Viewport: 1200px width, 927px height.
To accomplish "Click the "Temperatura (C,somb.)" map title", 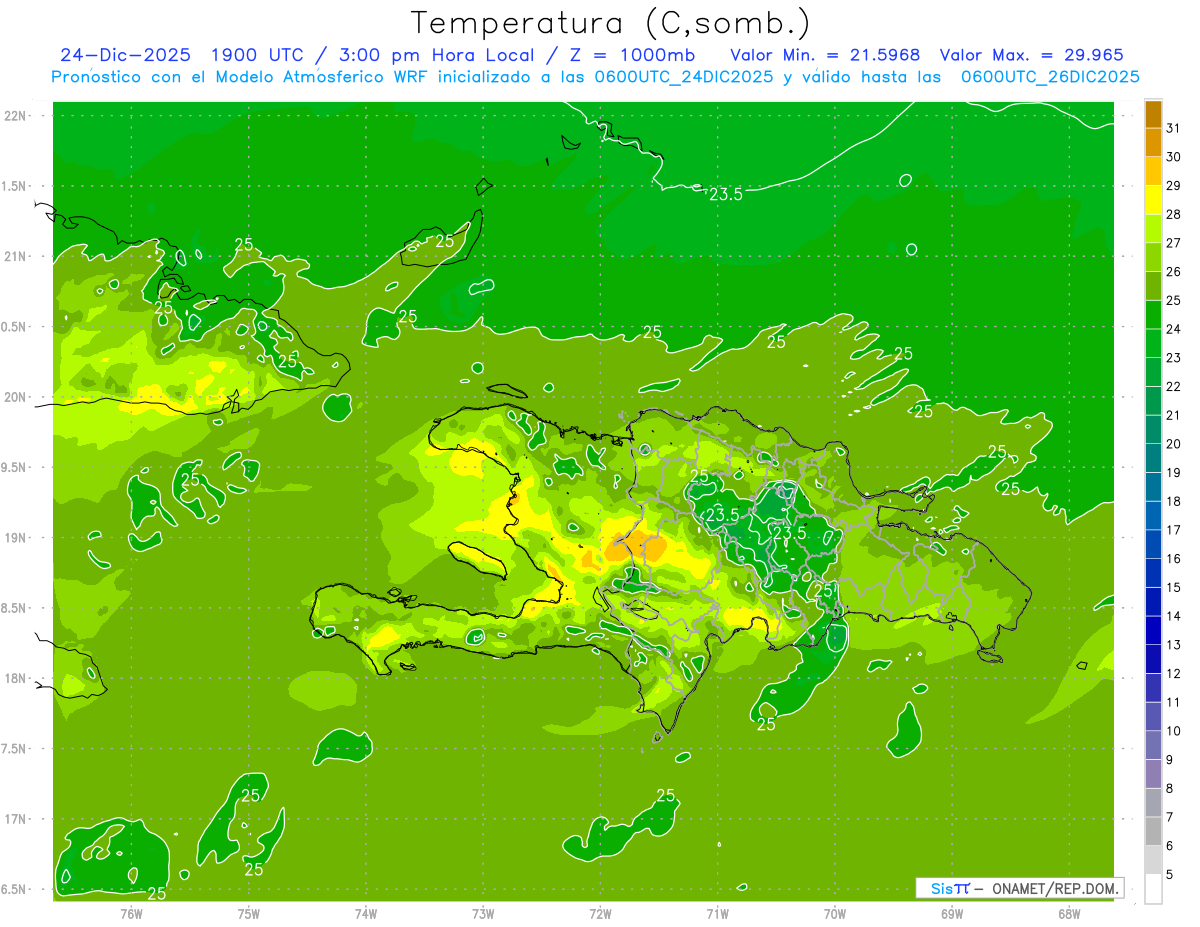I will point(611,23).
